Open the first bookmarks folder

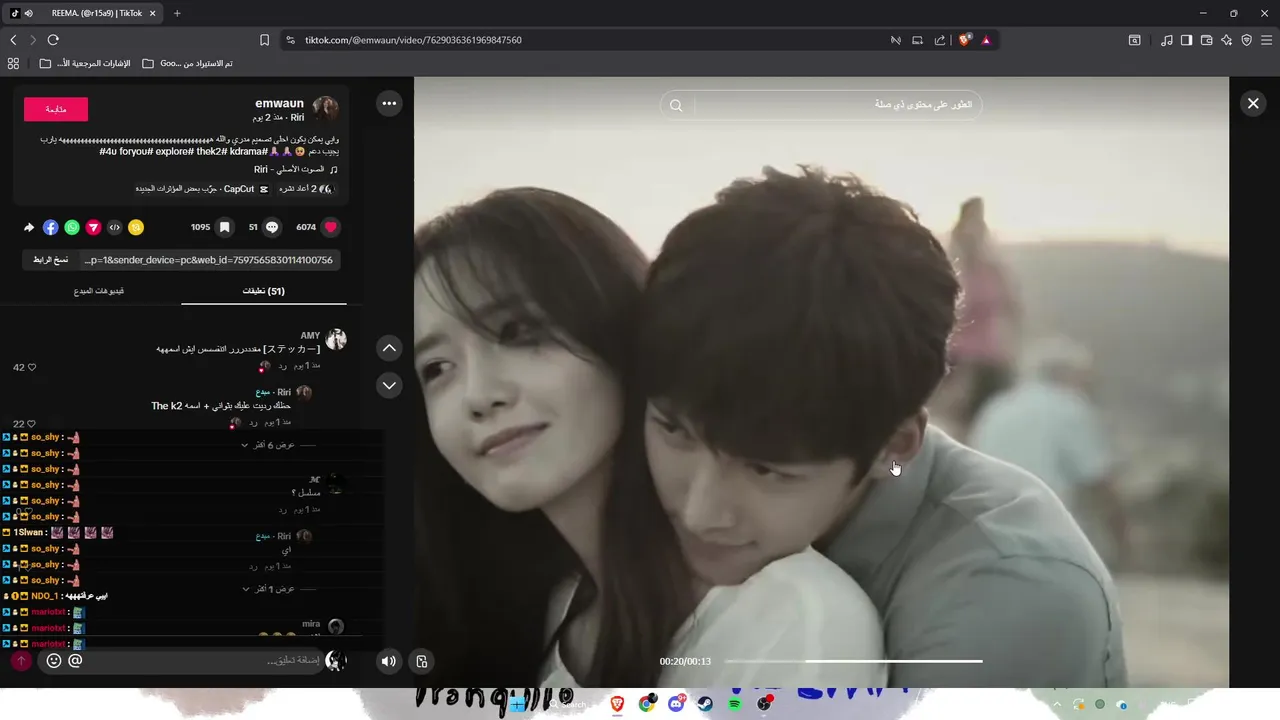pos(84,63)
